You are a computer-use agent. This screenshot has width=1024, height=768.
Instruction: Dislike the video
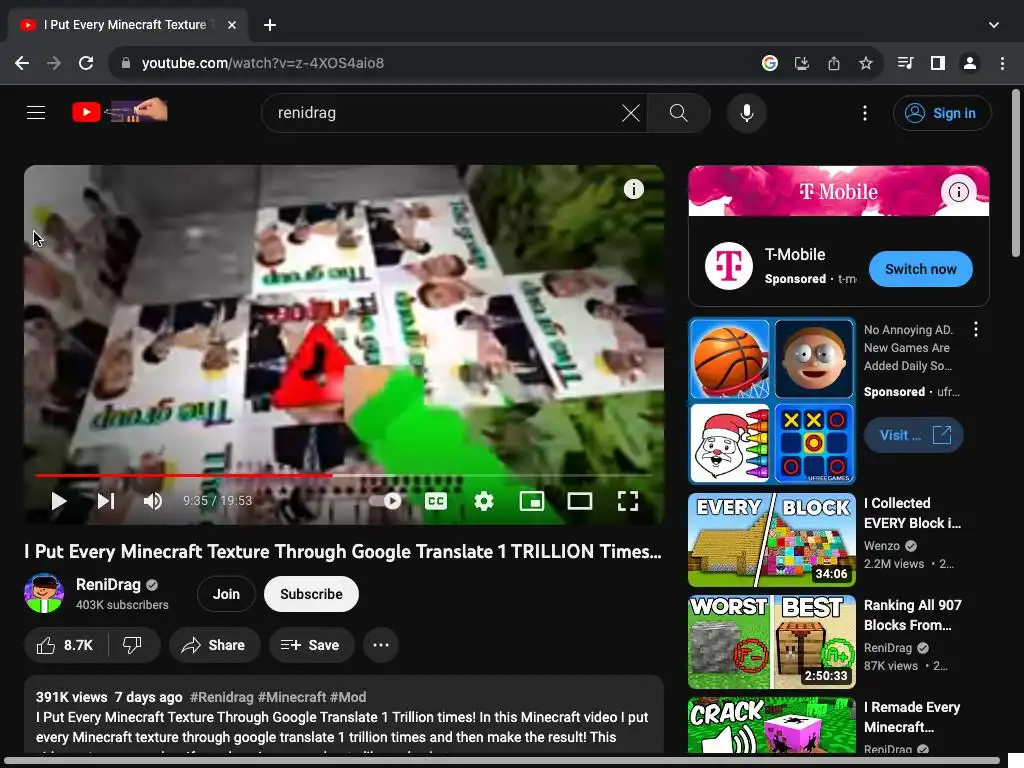click(x=133, y=645)
